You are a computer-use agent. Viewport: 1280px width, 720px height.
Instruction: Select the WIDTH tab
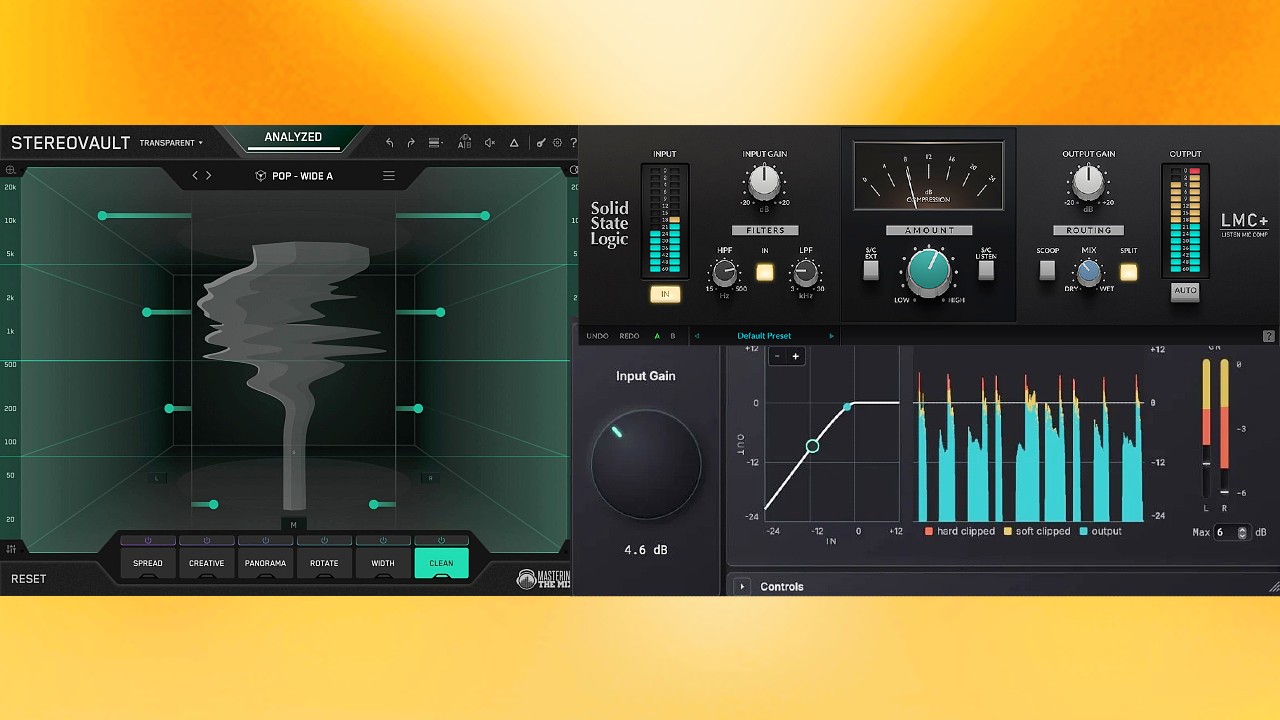click(x=383, y=563)
